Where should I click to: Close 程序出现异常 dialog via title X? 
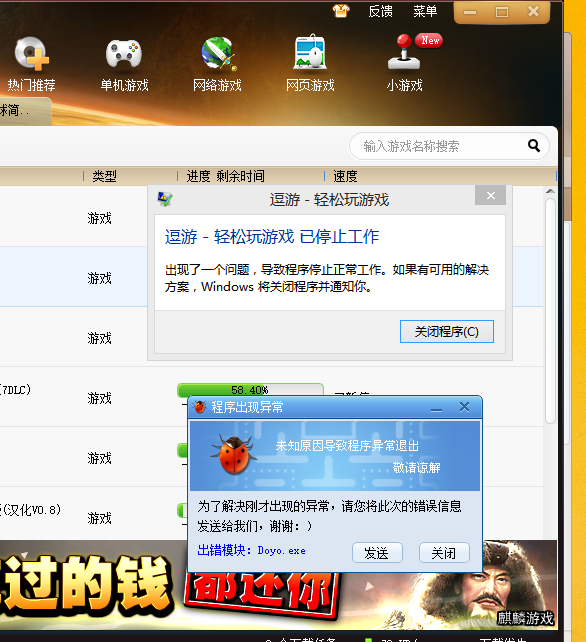[x=464, y=407]
